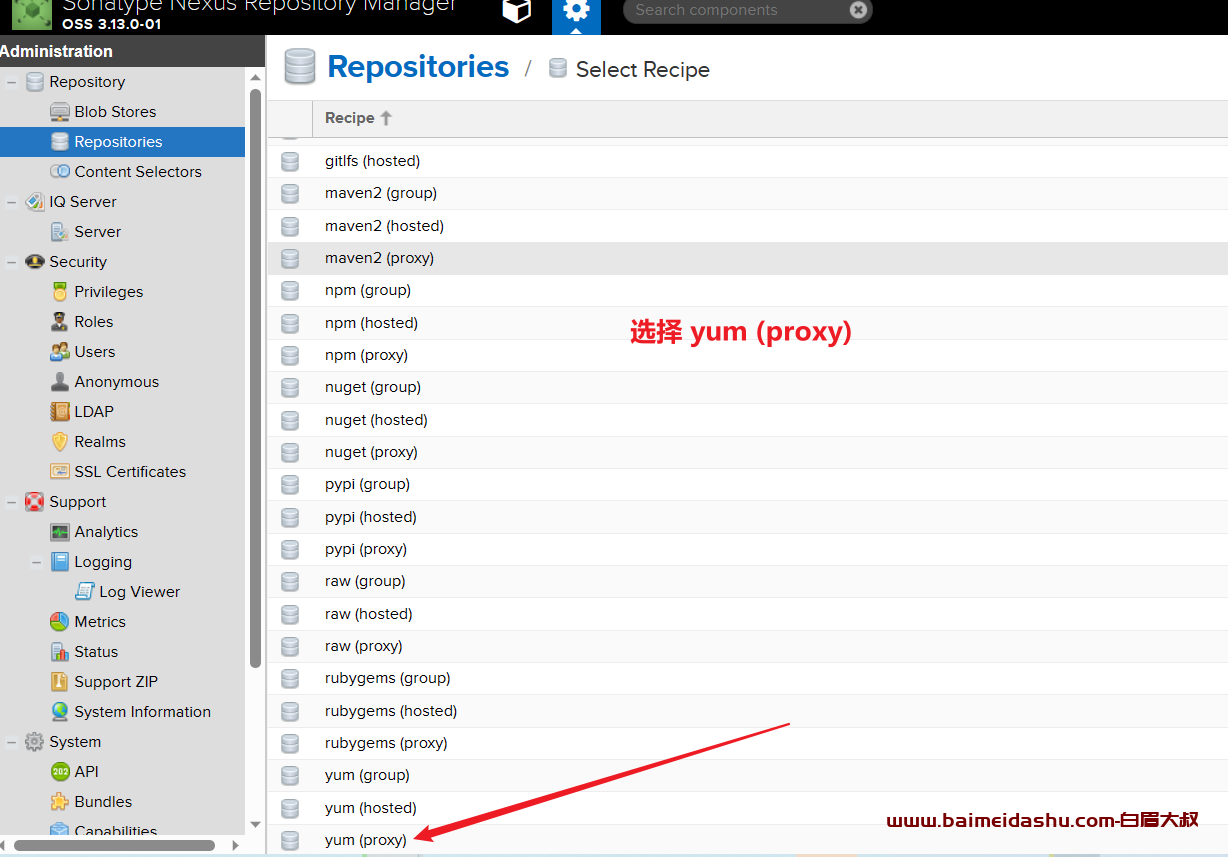Click the LDAP book icon
The height and width of the screenshot is (857, 1228).
60,412
